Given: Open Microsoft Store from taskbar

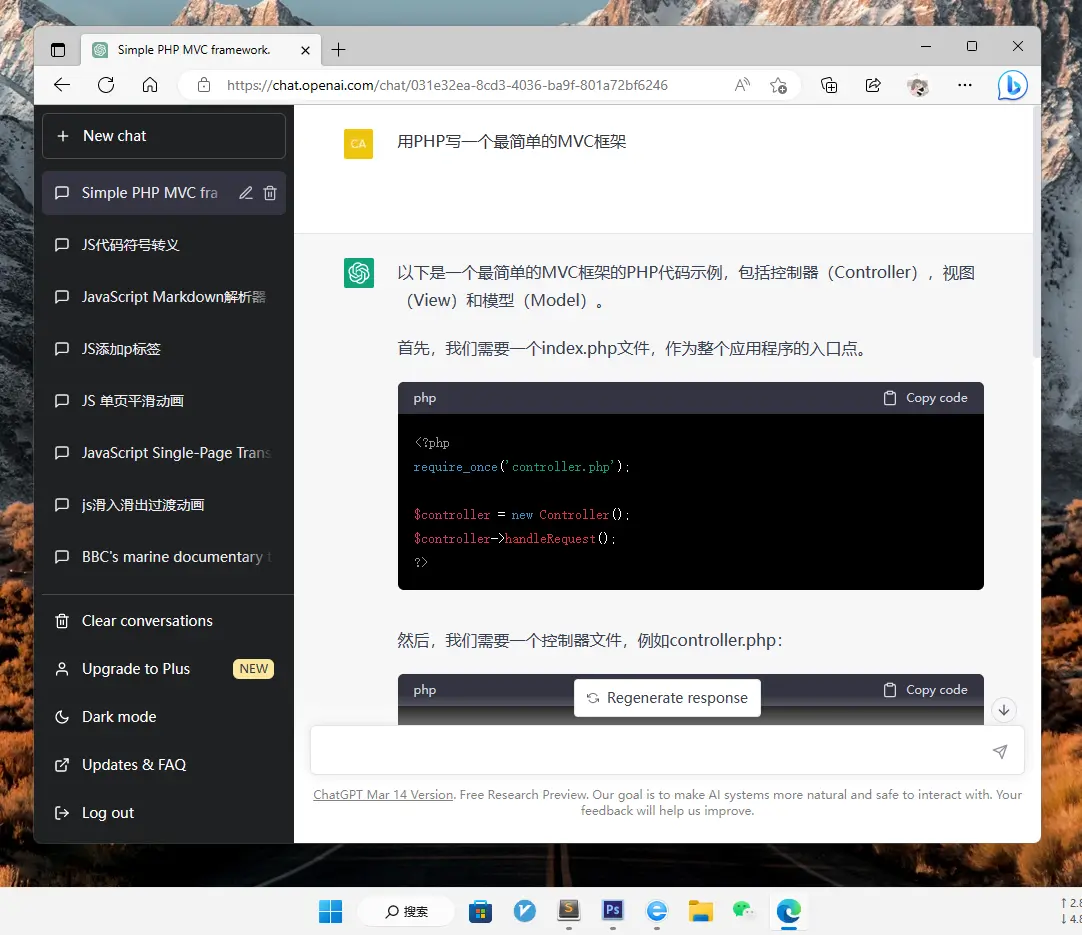Looking at the screenshot, I should click(480, 912).
